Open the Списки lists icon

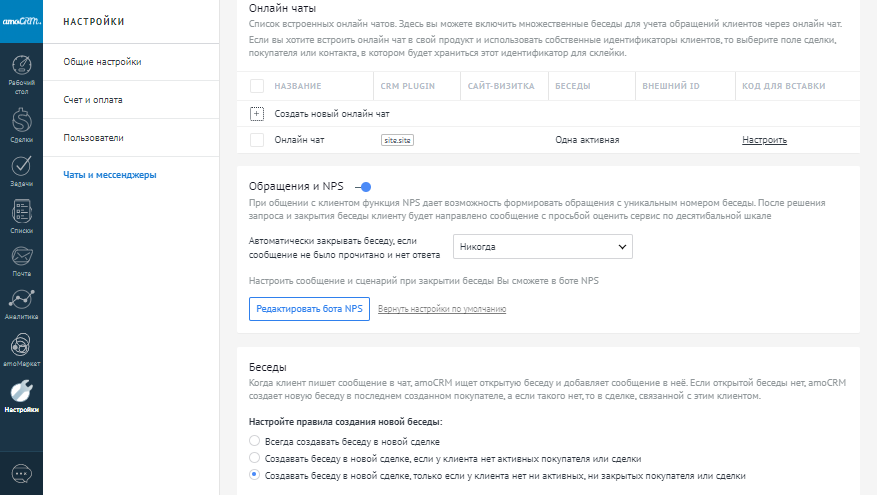[x=21, y=214]
